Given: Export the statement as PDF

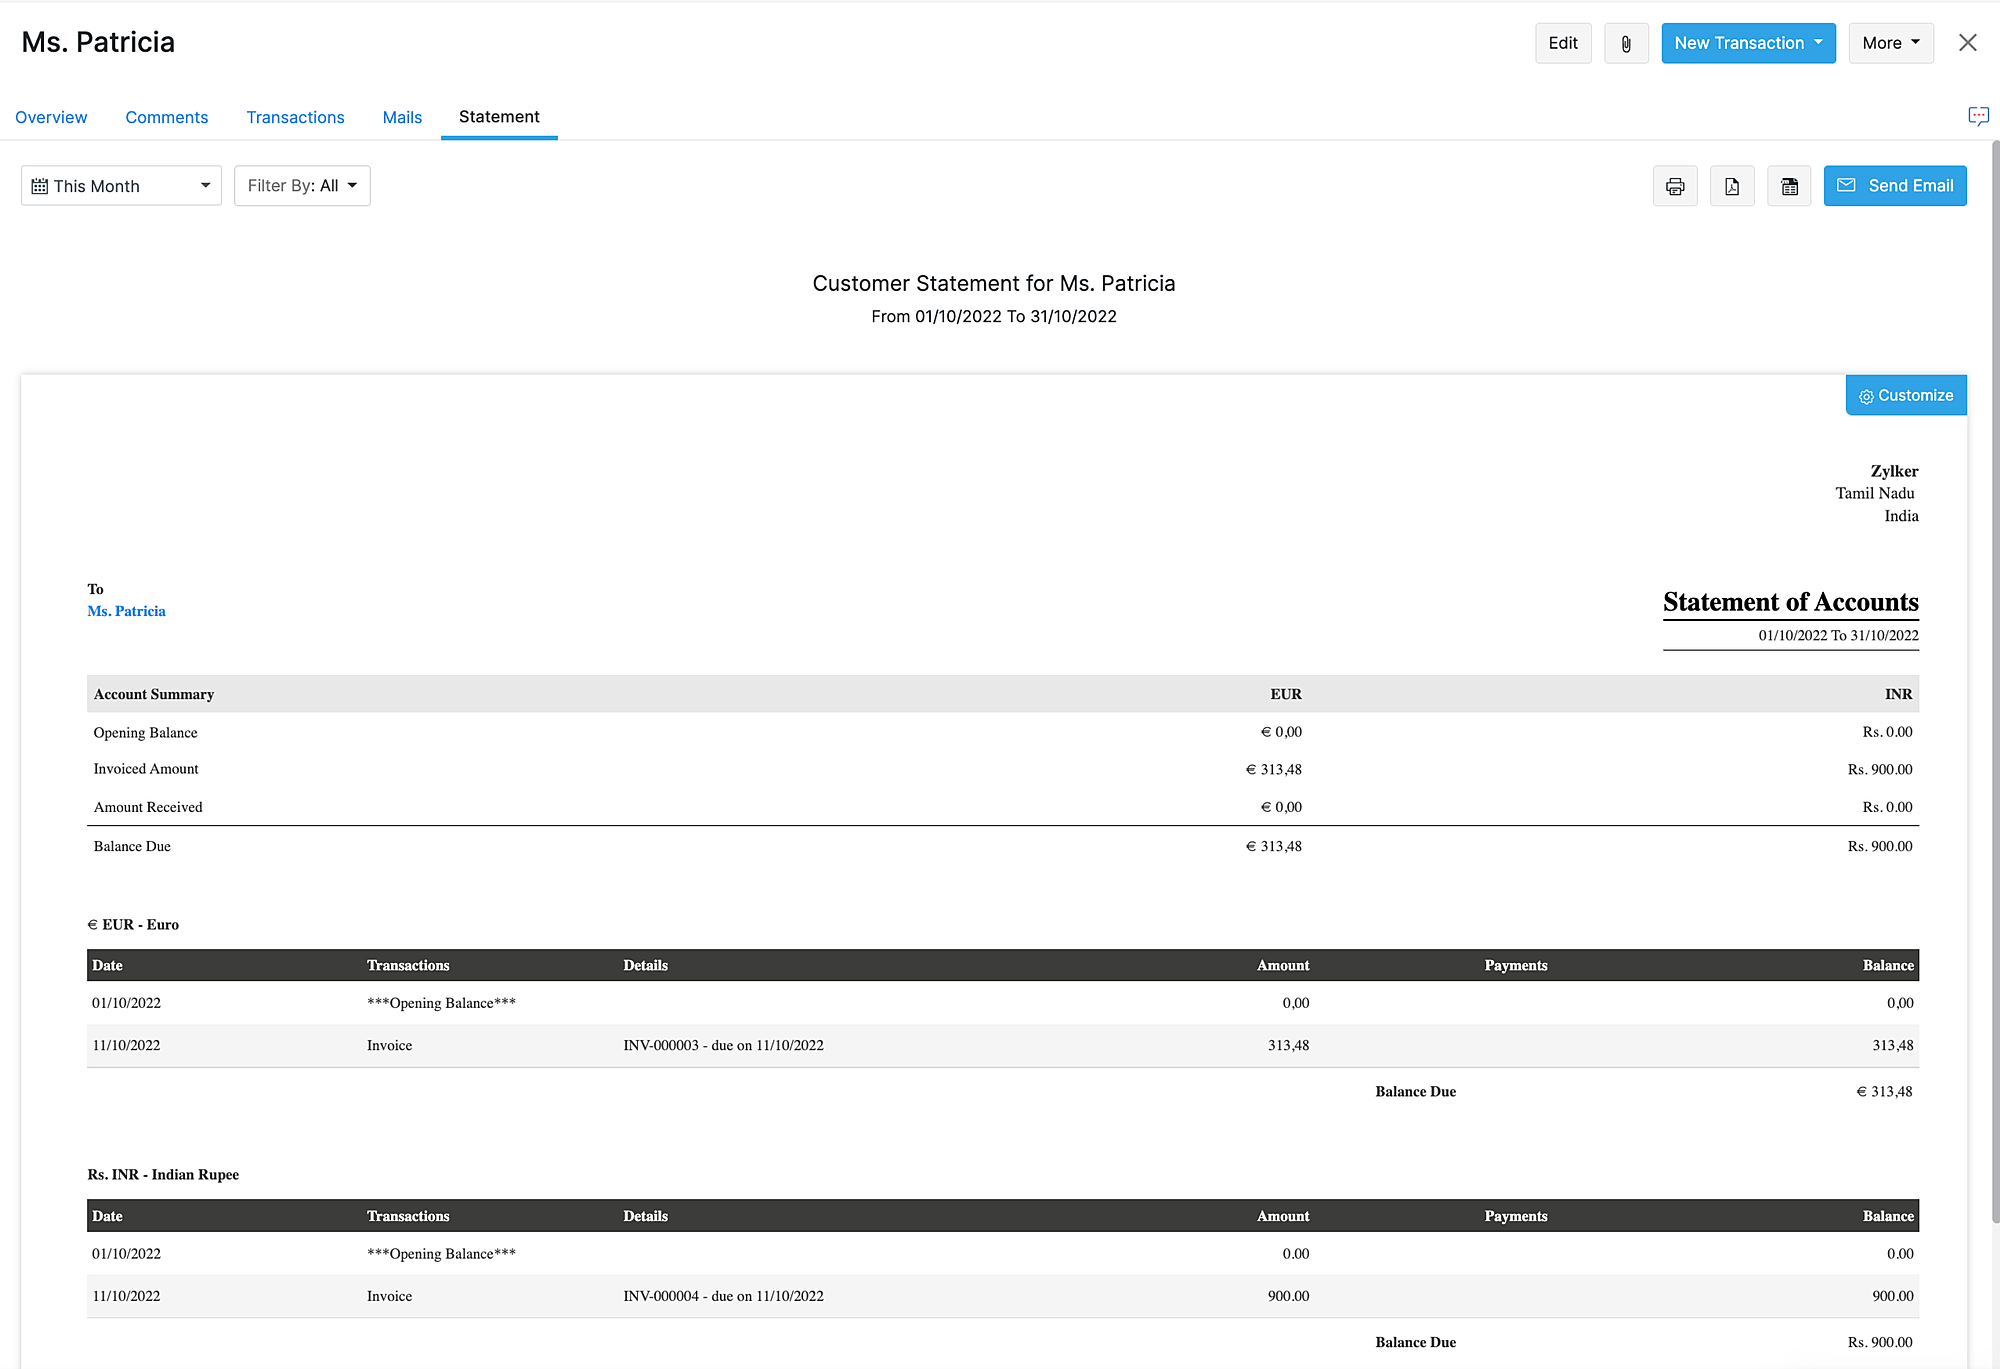Looking at the screenshot, I should click(1732, 185).
